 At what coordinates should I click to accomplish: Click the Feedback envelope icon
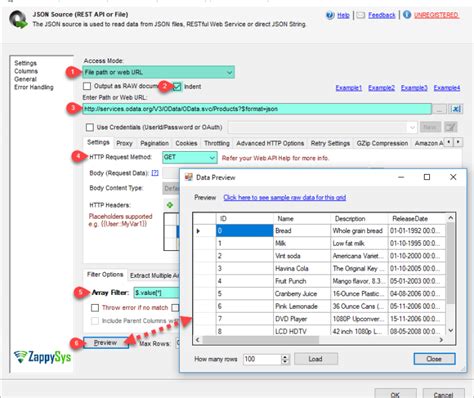[361, 15]
